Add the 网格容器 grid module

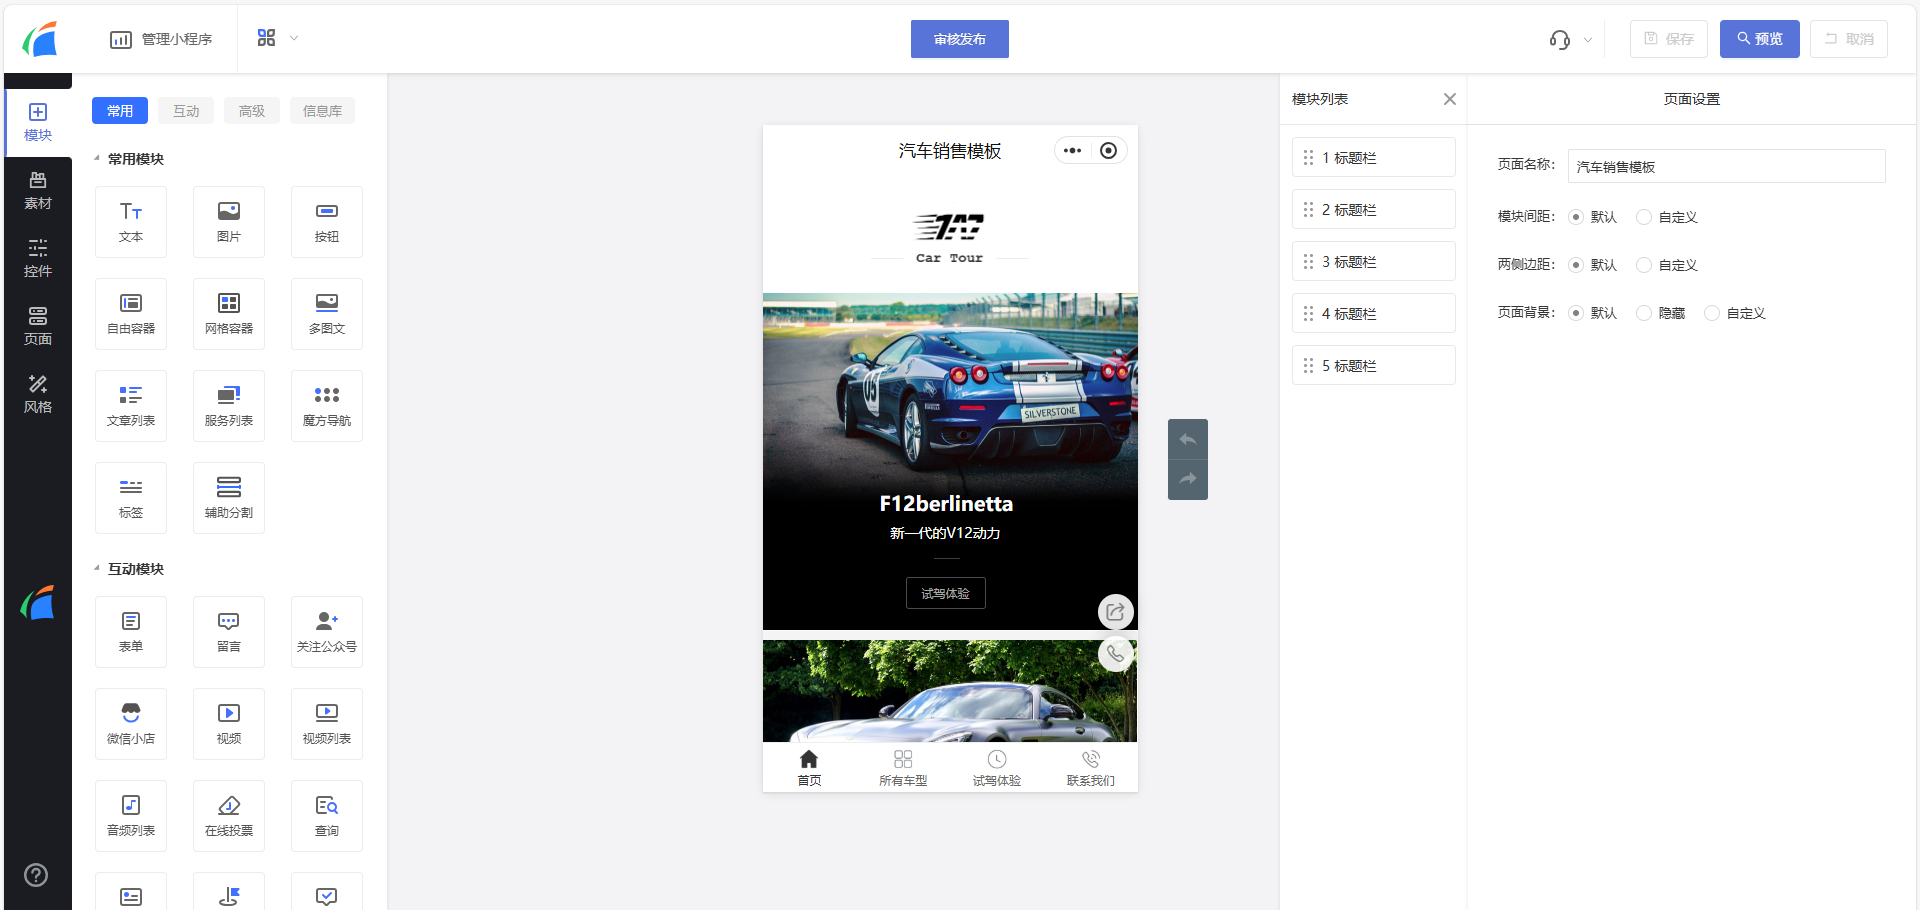pos(229,314)
